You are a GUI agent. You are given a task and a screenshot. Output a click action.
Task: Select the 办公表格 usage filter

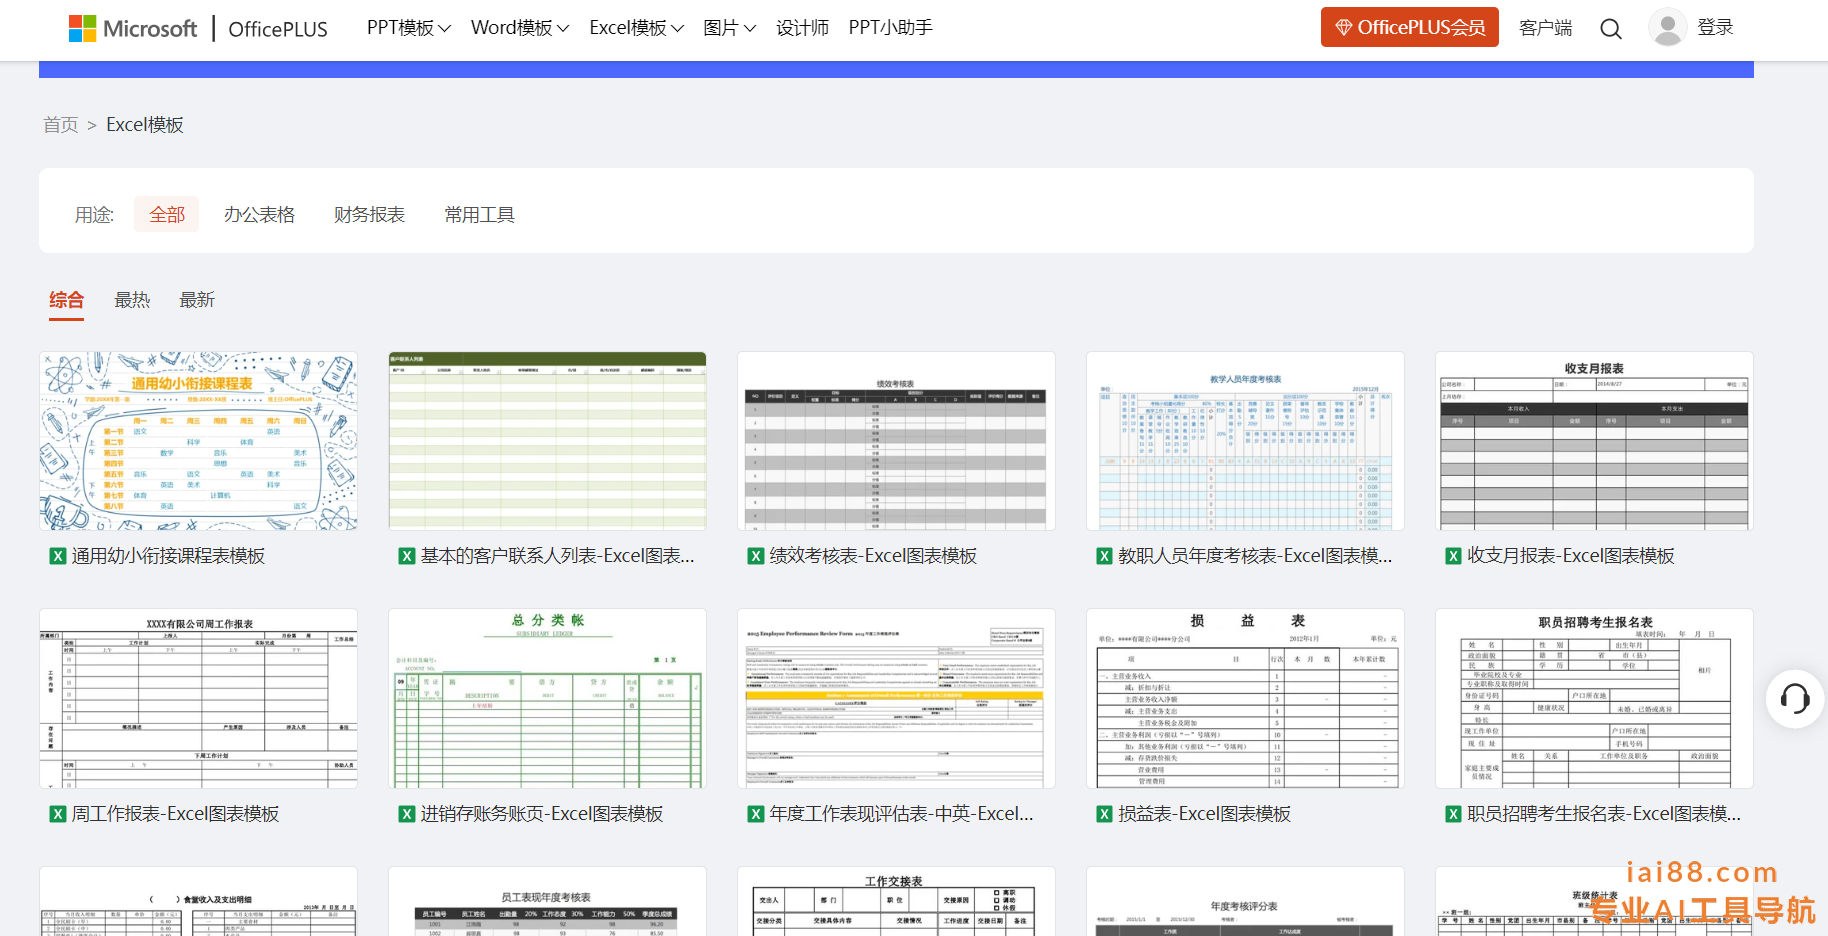pyautogui.click(x=259, y=215)
